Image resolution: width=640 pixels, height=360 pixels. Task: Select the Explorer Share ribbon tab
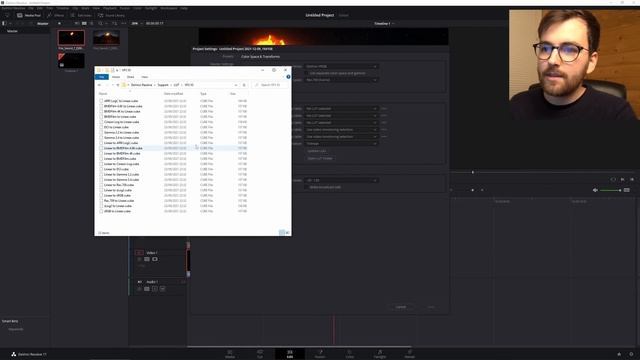[x=130, y=77]
